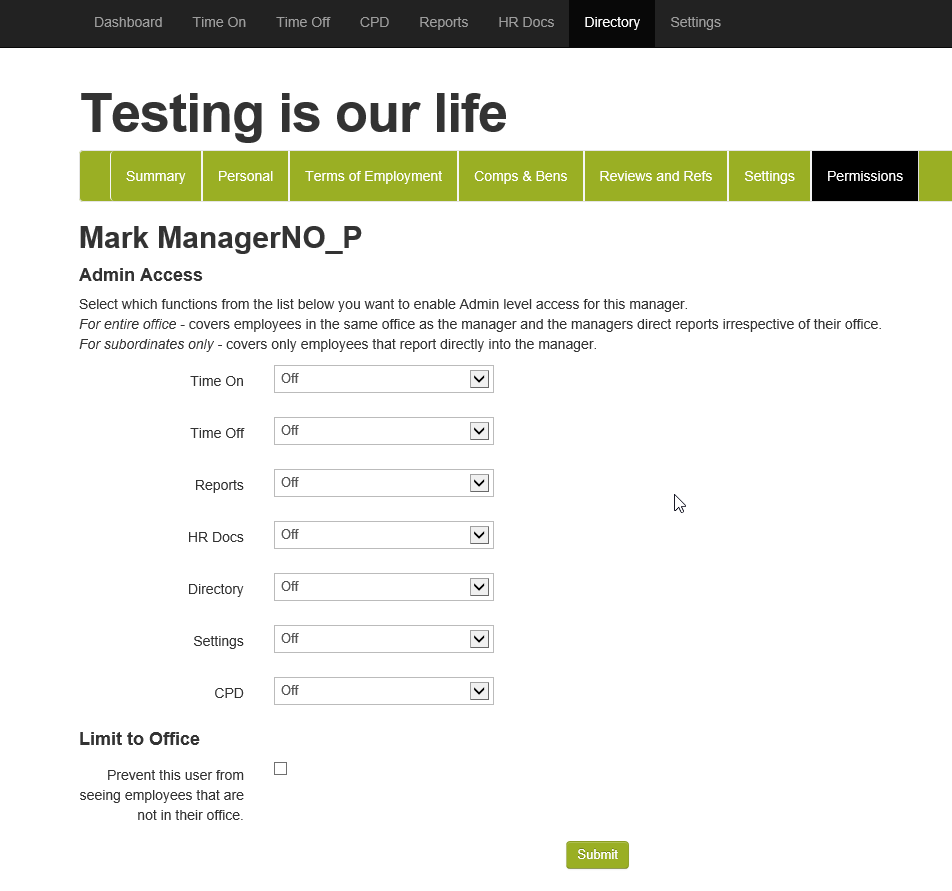Open the Terms of Employment tab

click(373, 176)
